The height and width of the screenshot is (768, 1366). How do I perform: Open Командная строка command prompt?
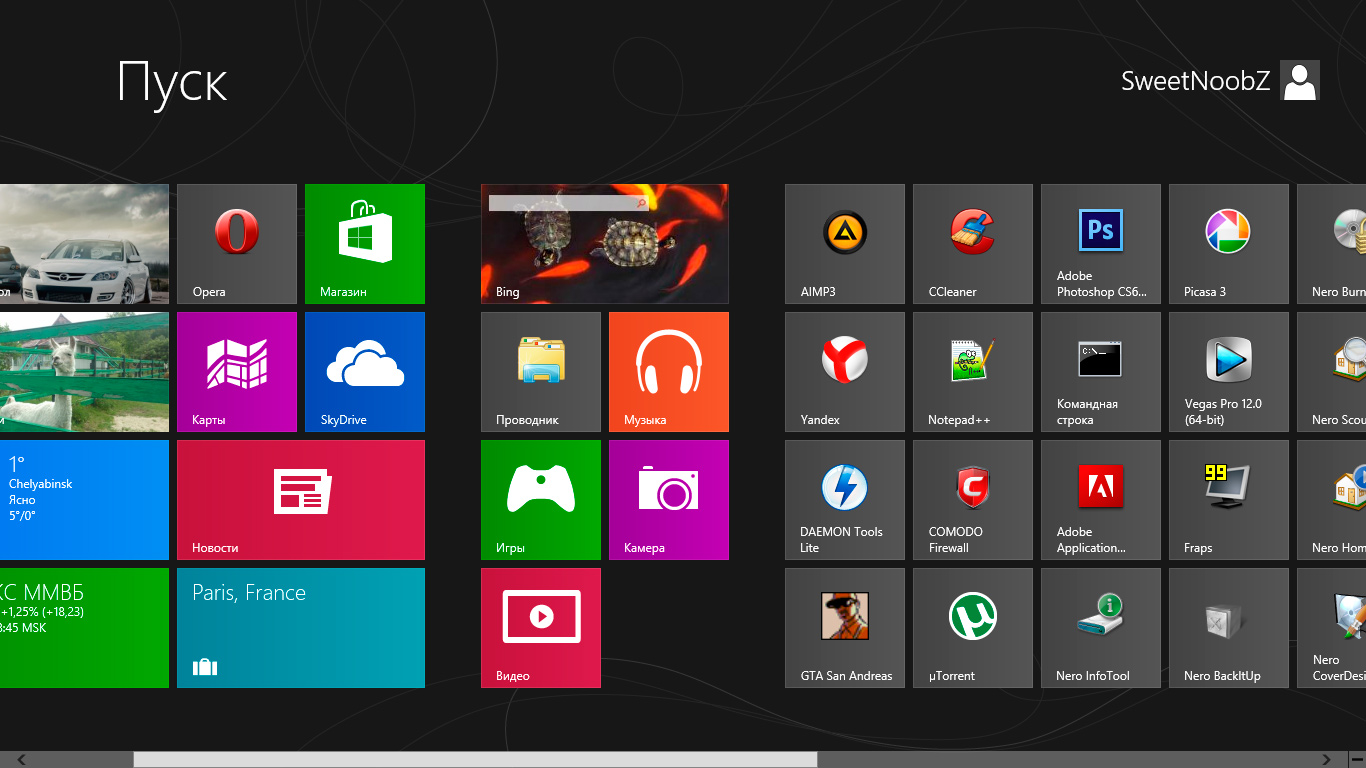[x=1101, y=372]
